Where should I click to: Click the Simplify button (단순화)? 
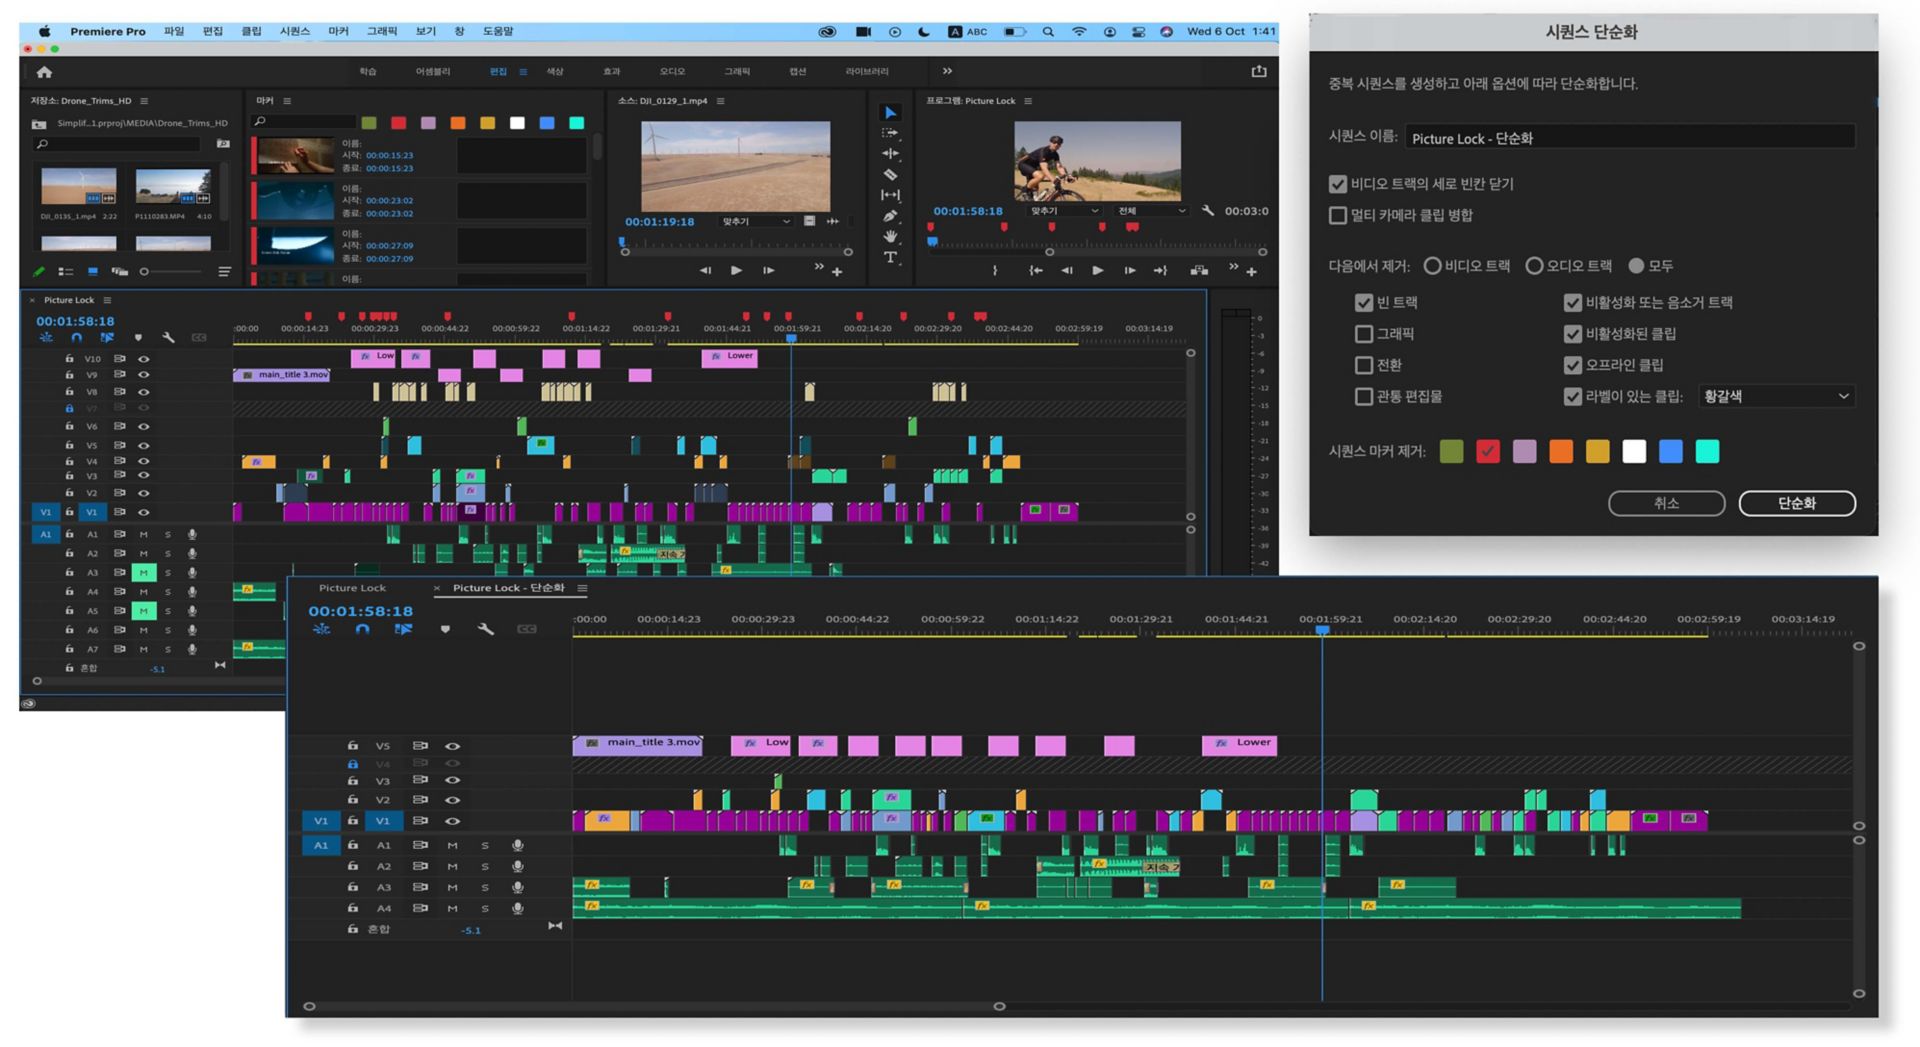point(1796,503)
